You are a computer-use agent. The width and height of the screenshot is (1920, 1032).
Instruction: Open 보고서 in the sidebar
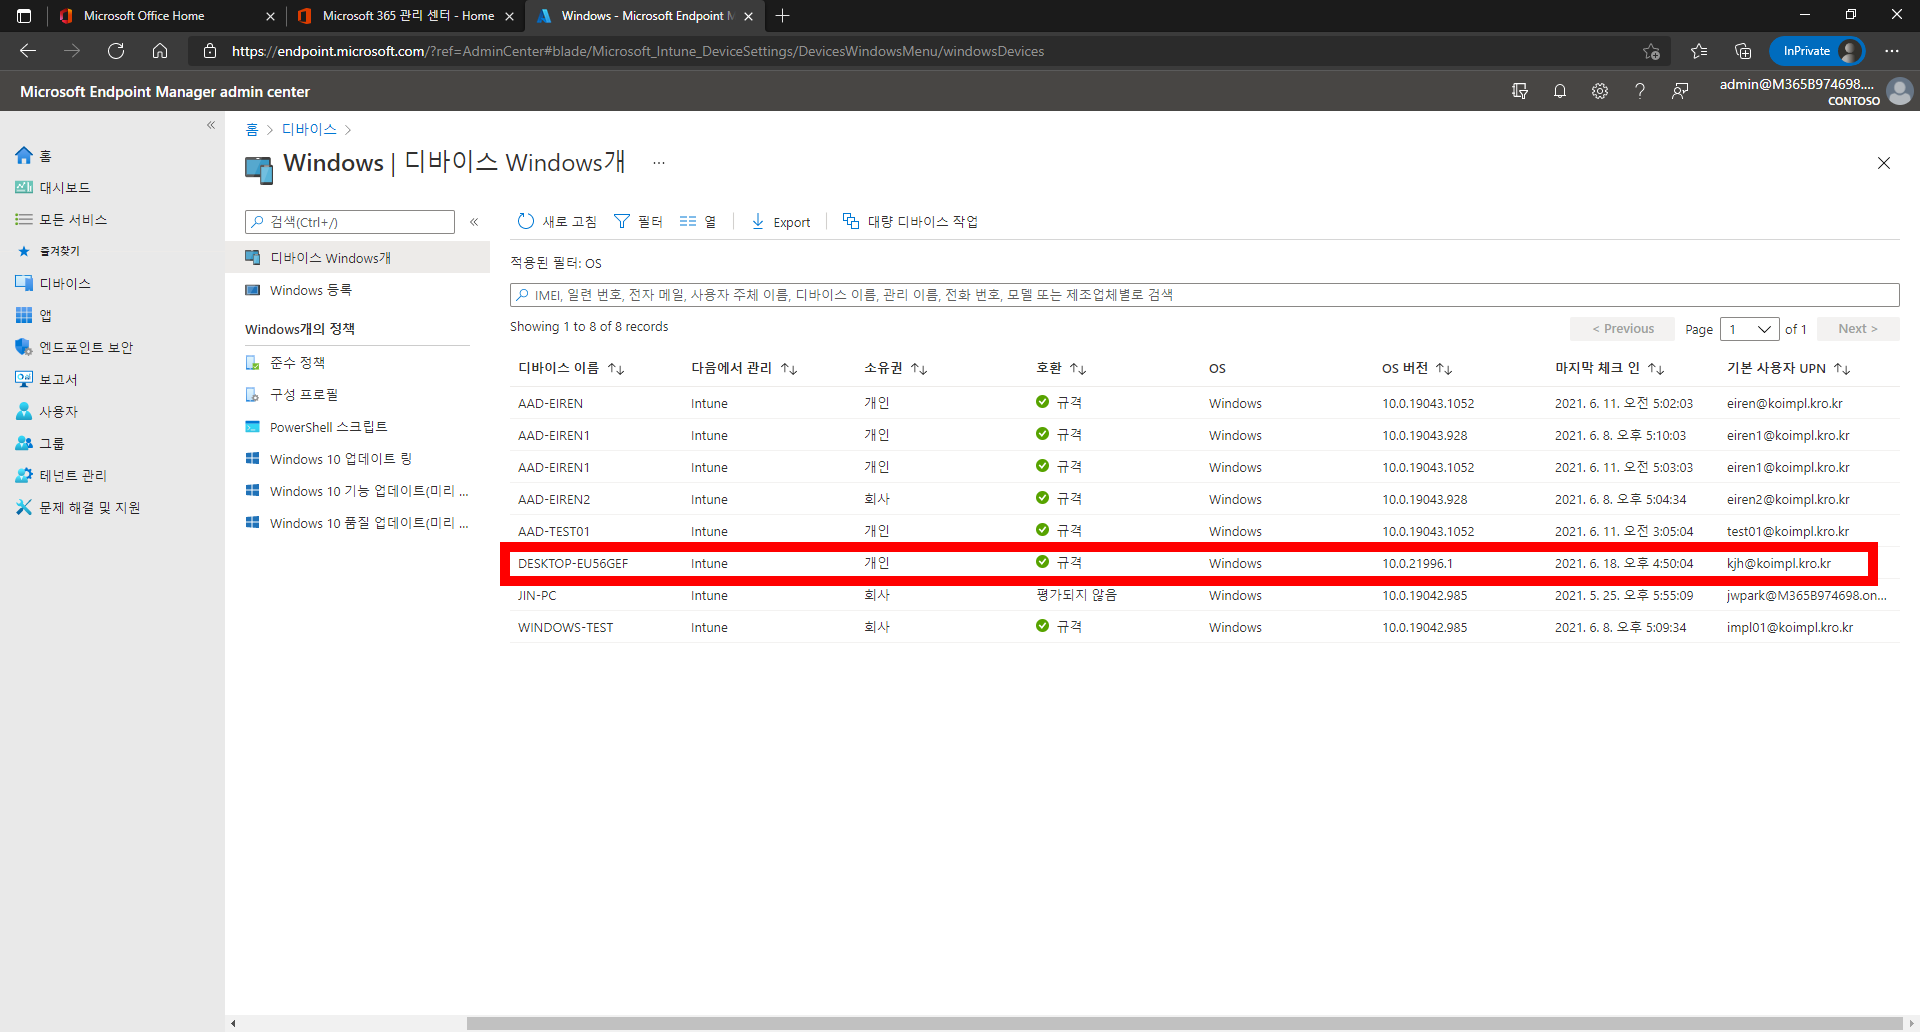click(x=46, y=380)
